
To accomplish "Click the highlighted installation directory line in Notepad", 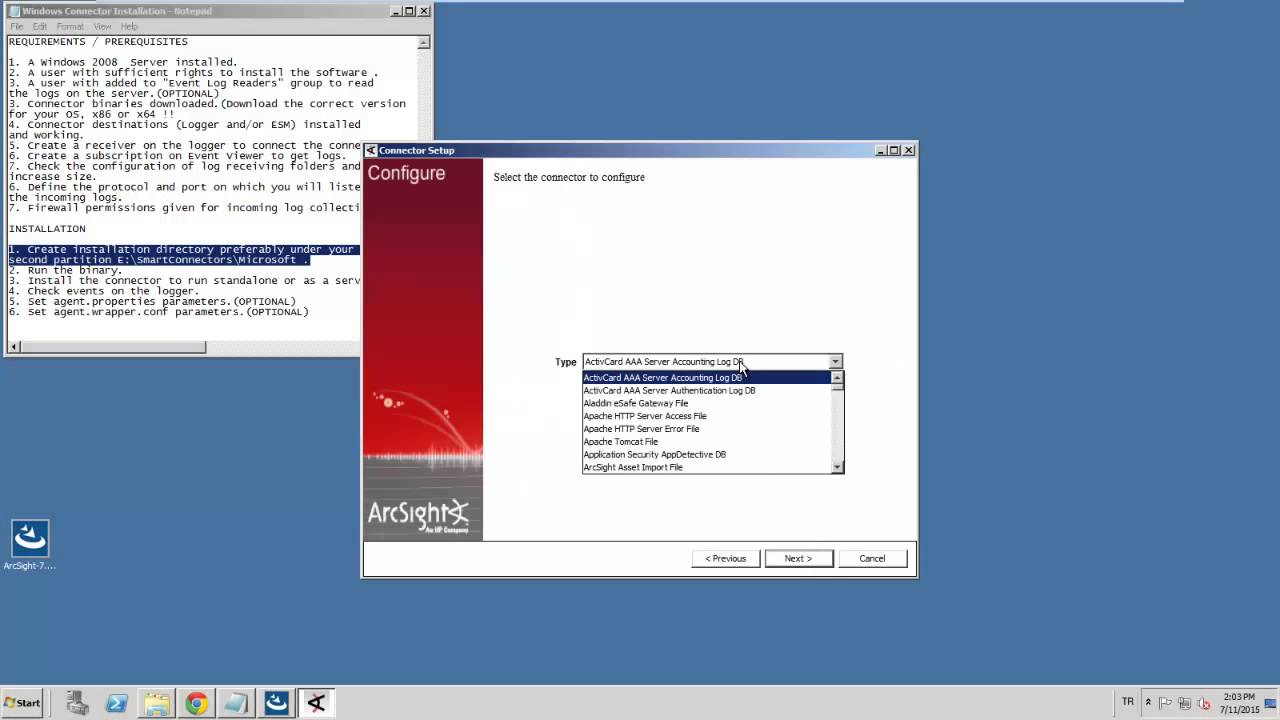I will coord(183,254).
